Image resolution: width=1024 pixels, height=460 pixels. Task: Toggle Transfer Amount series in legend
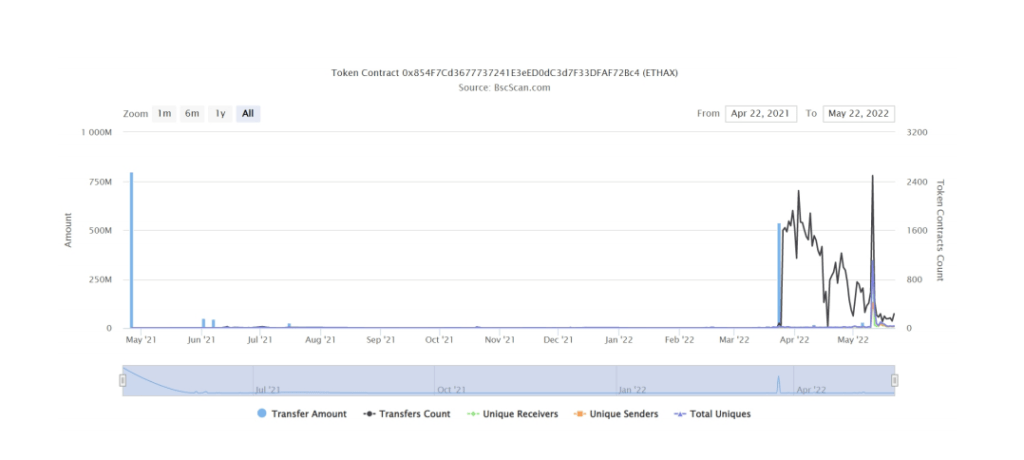tap(302, 414)
